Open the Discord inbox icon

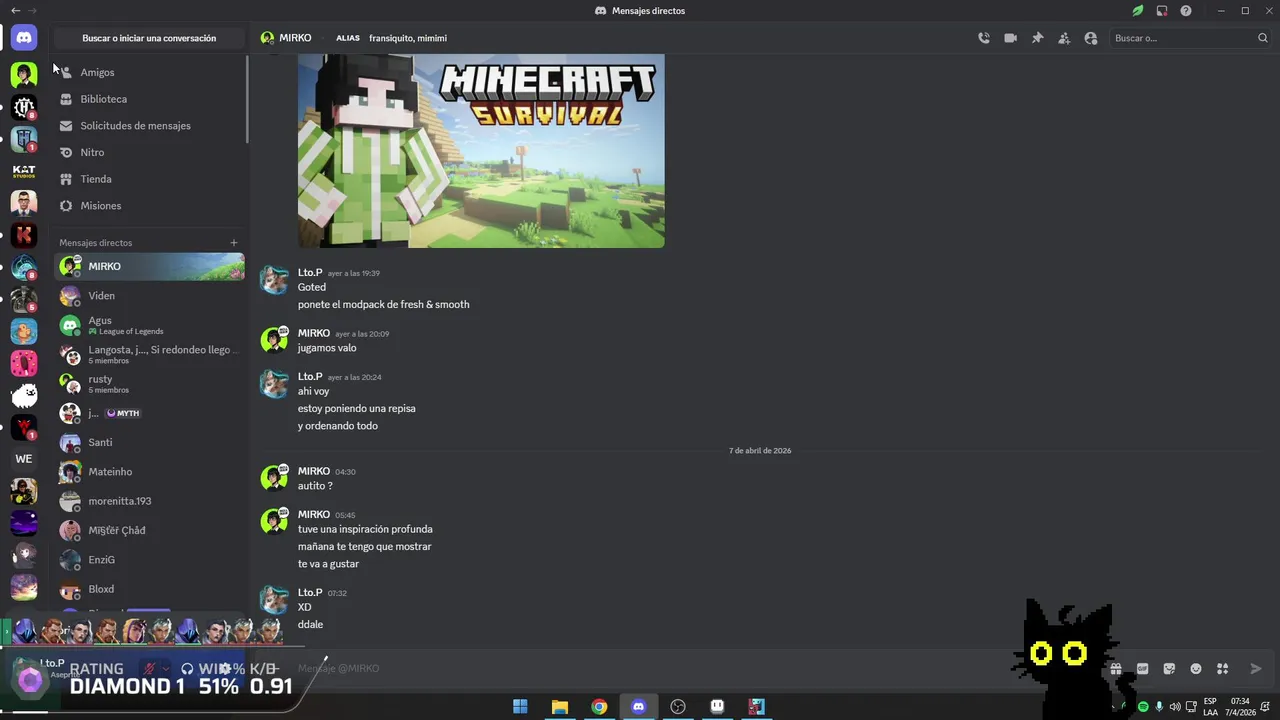point(1162,11)
